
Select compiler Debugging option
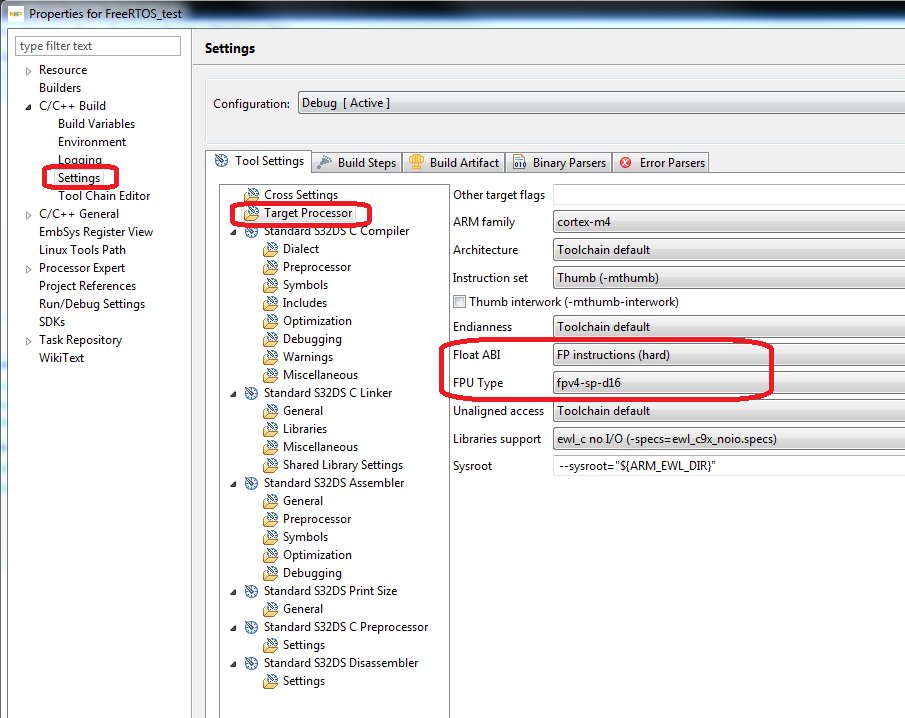[x=312, y=339]
